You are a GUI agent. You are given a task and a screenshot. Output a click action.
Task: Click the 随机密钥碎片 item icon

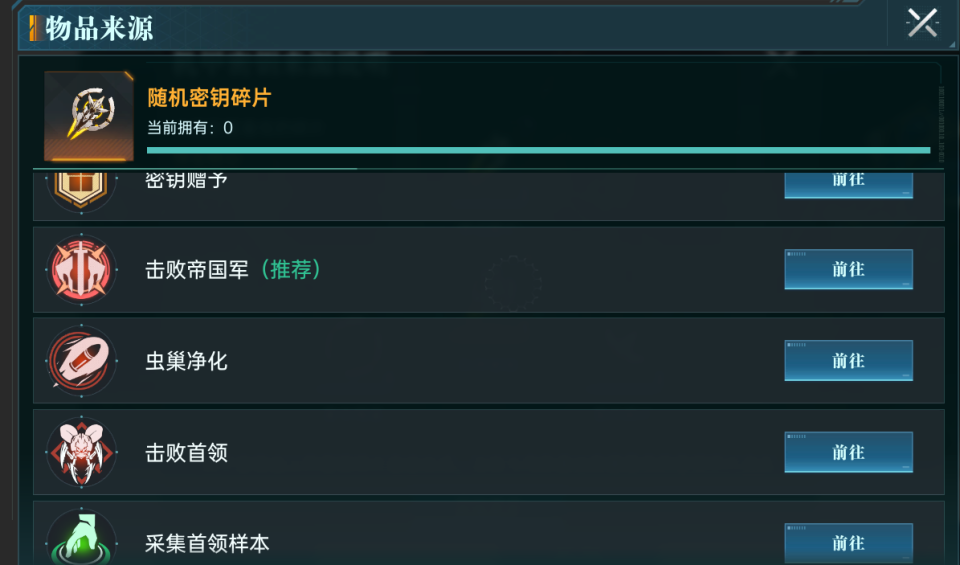click(x=89, y=116)
